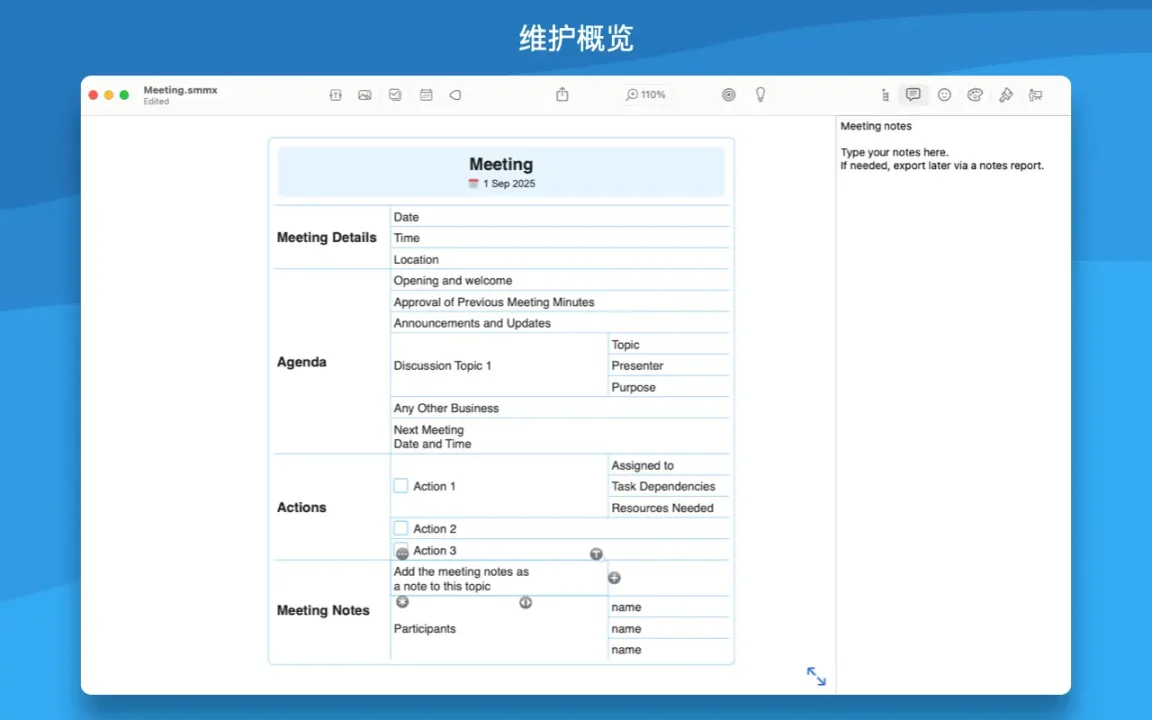This screenshot has width=1152, height=720.
Task: Click the Meeting notes panel title
Action: [876, 126]
